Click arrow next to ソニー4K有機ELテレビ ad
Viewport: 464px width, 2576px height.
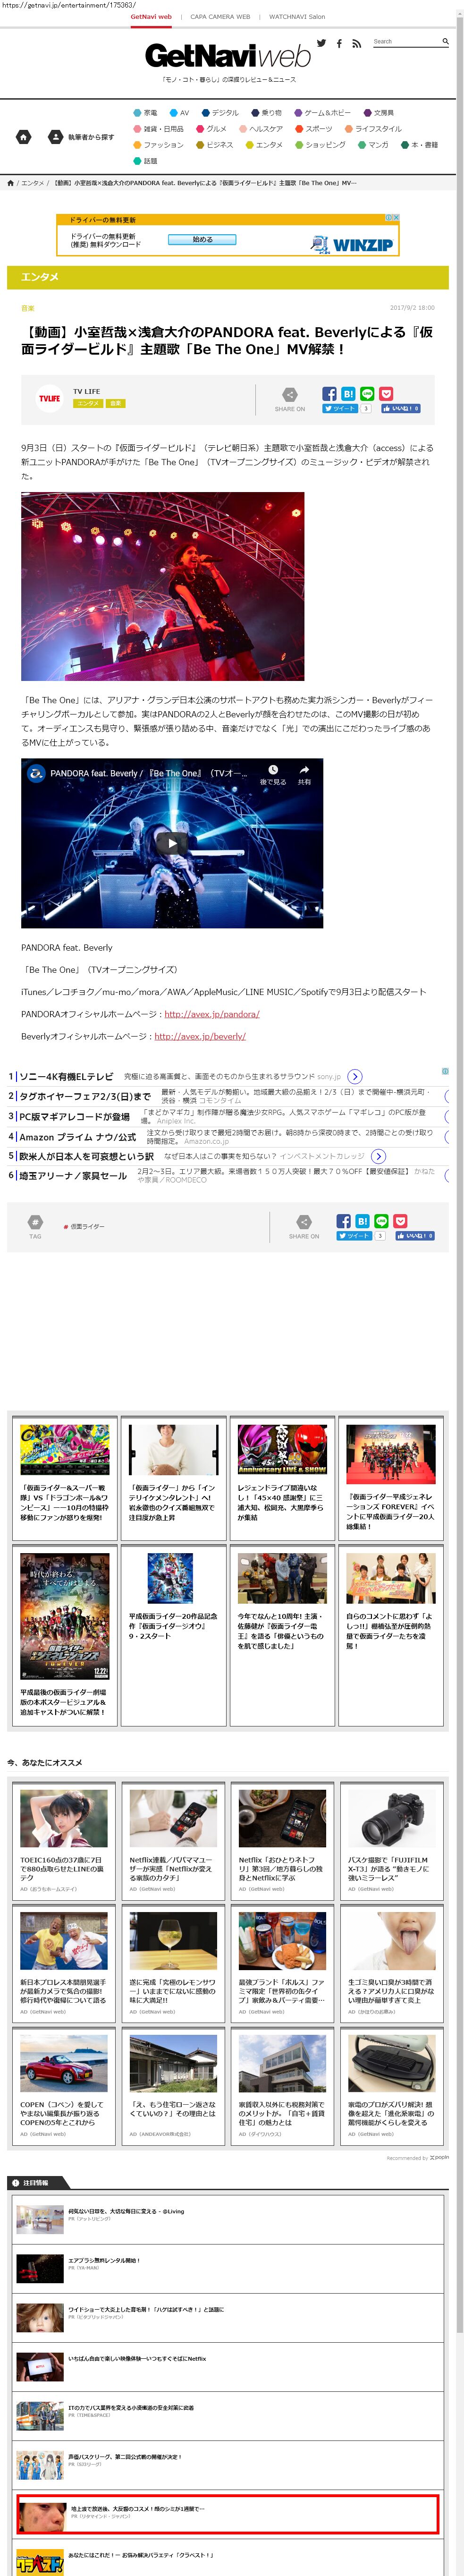[355, 1076]
